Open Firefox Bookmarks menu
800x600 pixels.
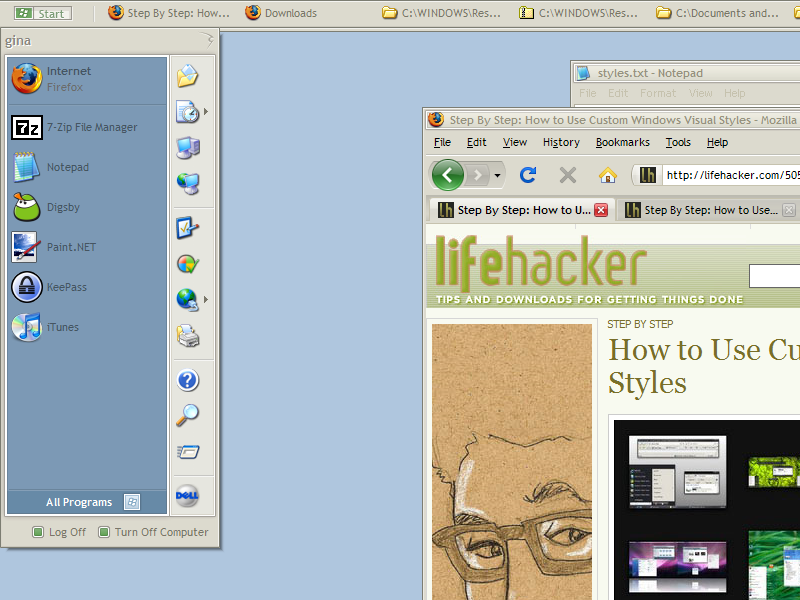pos(622,142)
